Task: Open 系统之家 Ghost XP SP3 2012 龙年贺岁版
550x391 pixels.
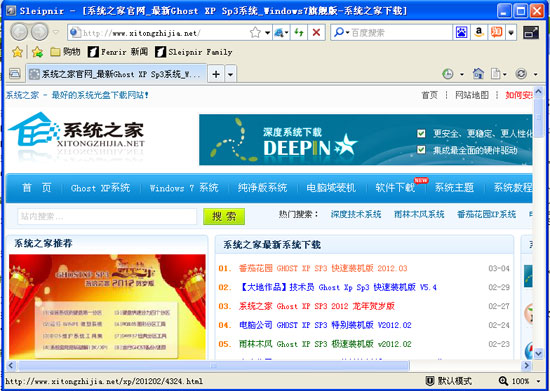Action: click(317, 306)
